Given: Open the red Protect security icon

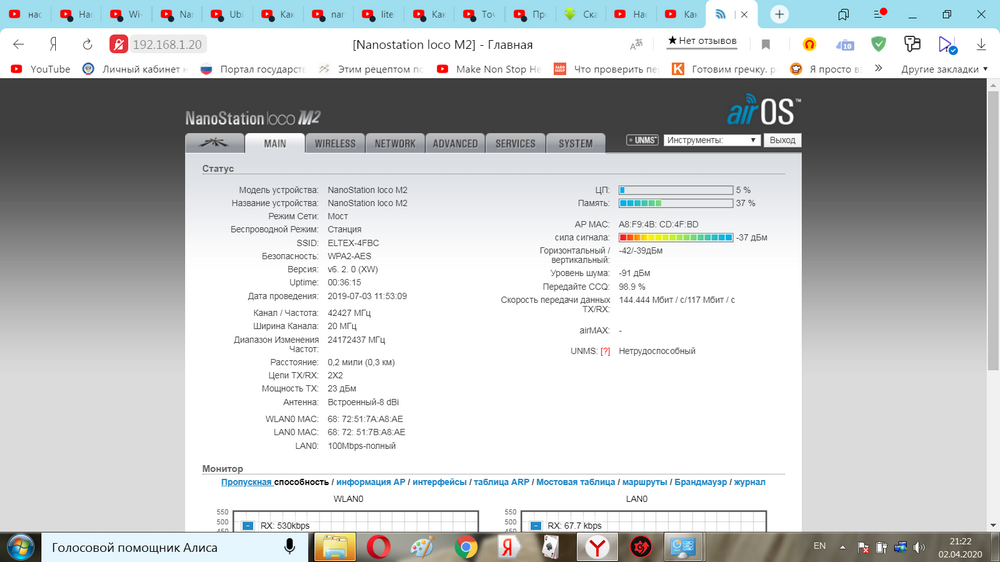Looking at the screenshot, I should (119, 44).
